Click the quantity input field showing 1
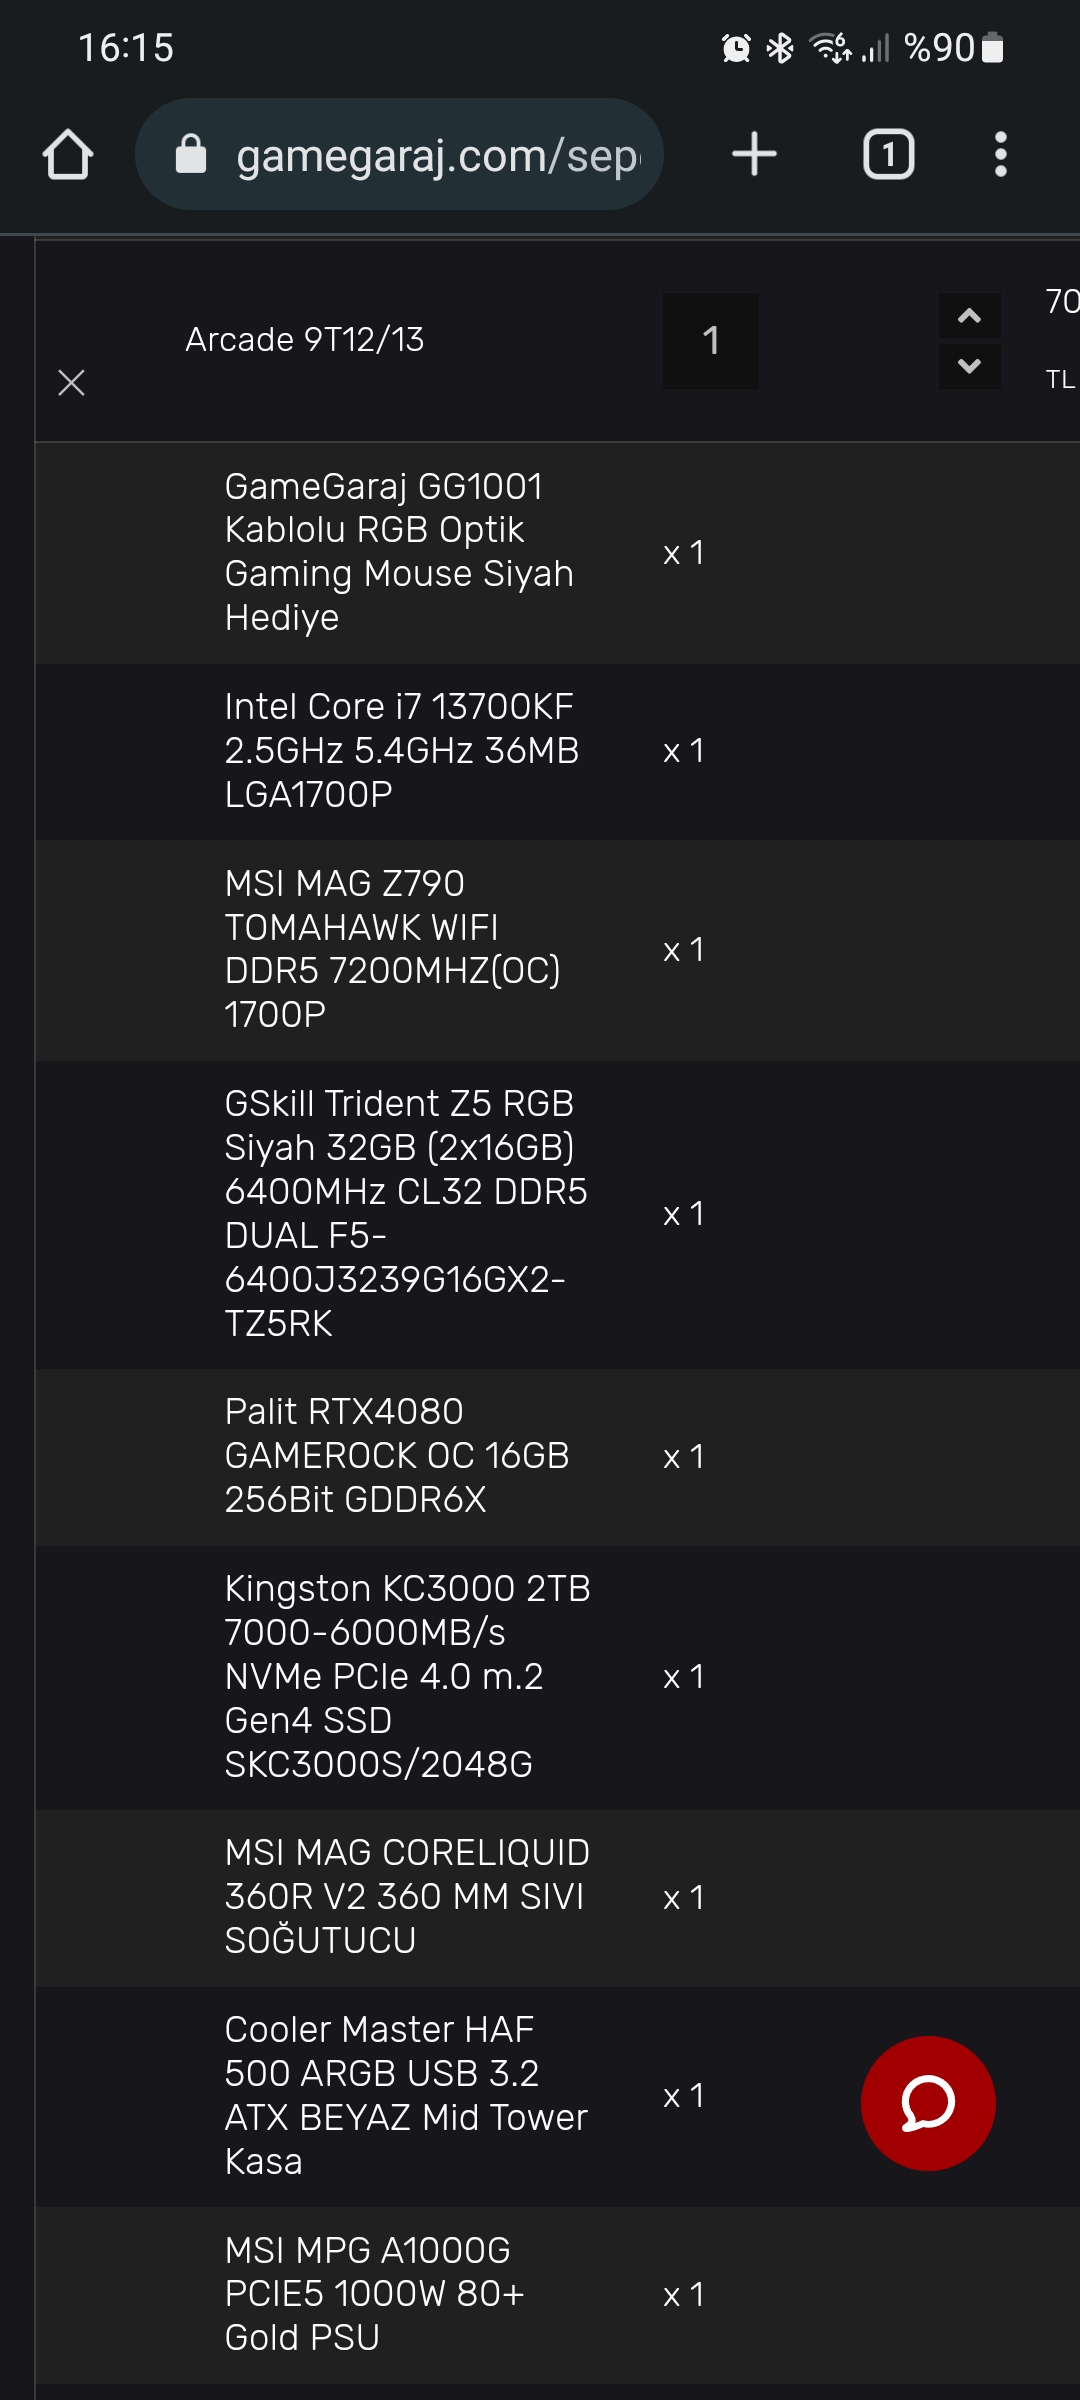 point(710,341)
